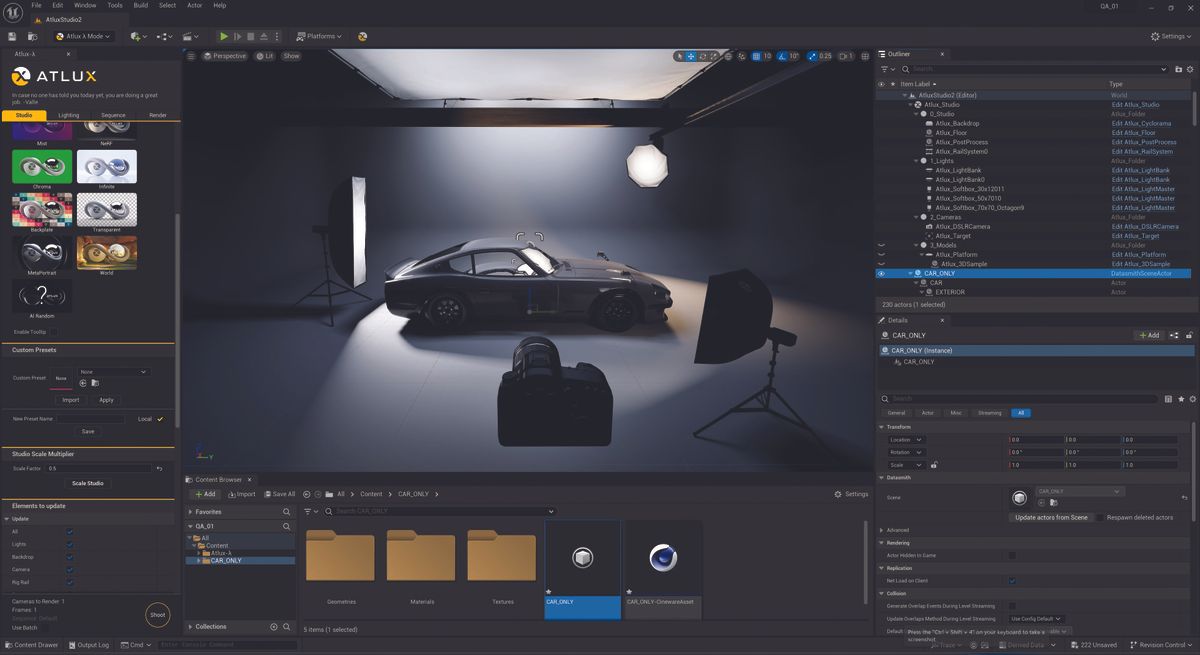
Task: Select the Chroma studio preset
Action: click(40, 166)
